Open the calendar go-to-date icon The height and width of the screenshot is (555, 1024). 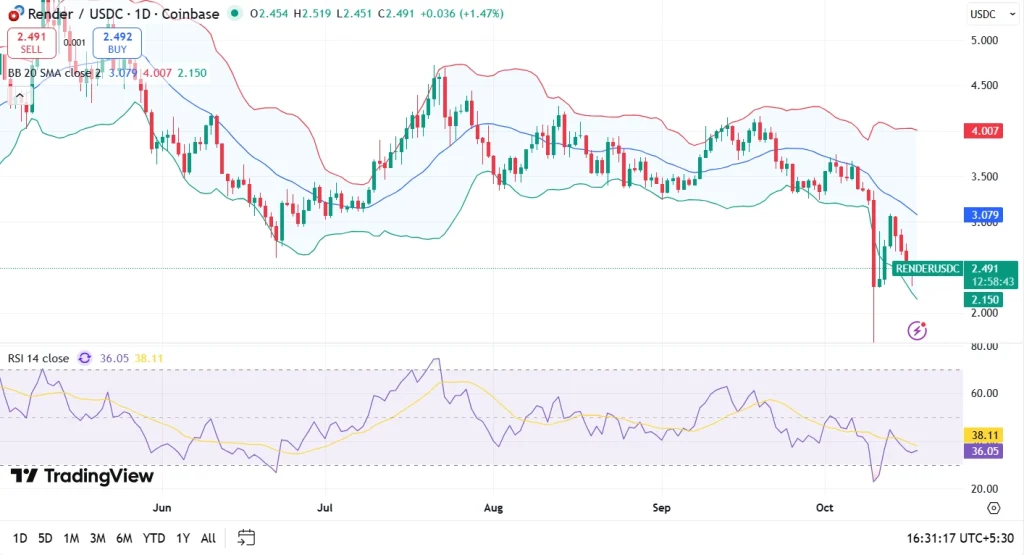click(x=247, y=538)
